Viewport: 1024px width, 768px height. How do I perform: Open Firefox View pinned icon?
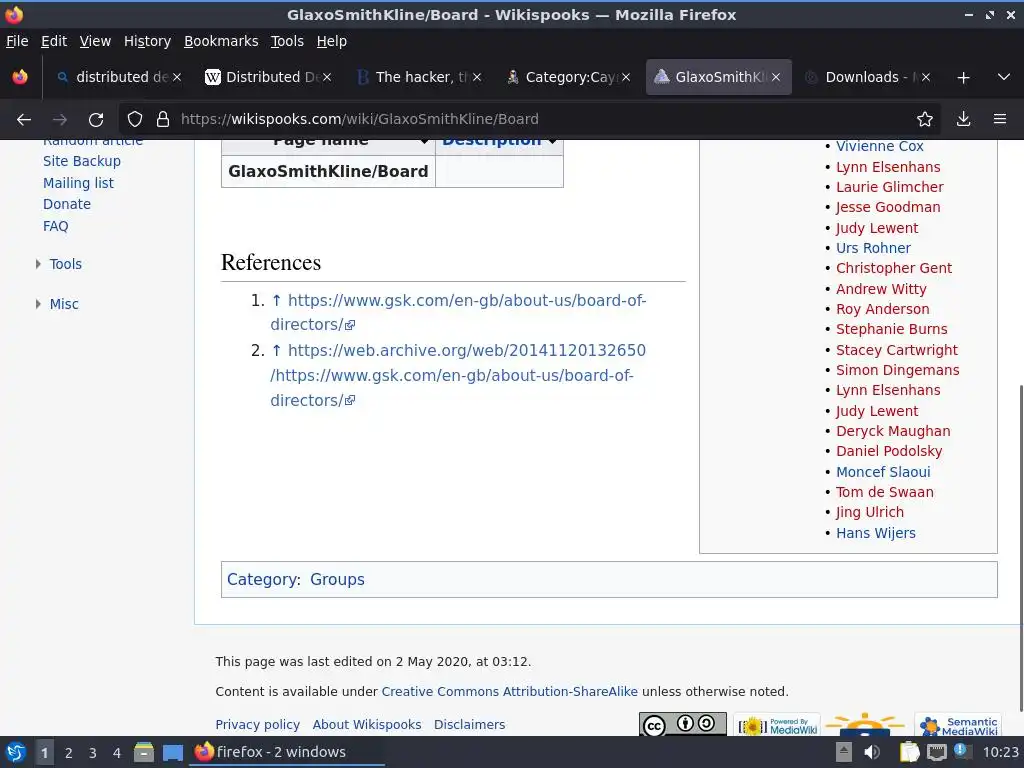20,77
